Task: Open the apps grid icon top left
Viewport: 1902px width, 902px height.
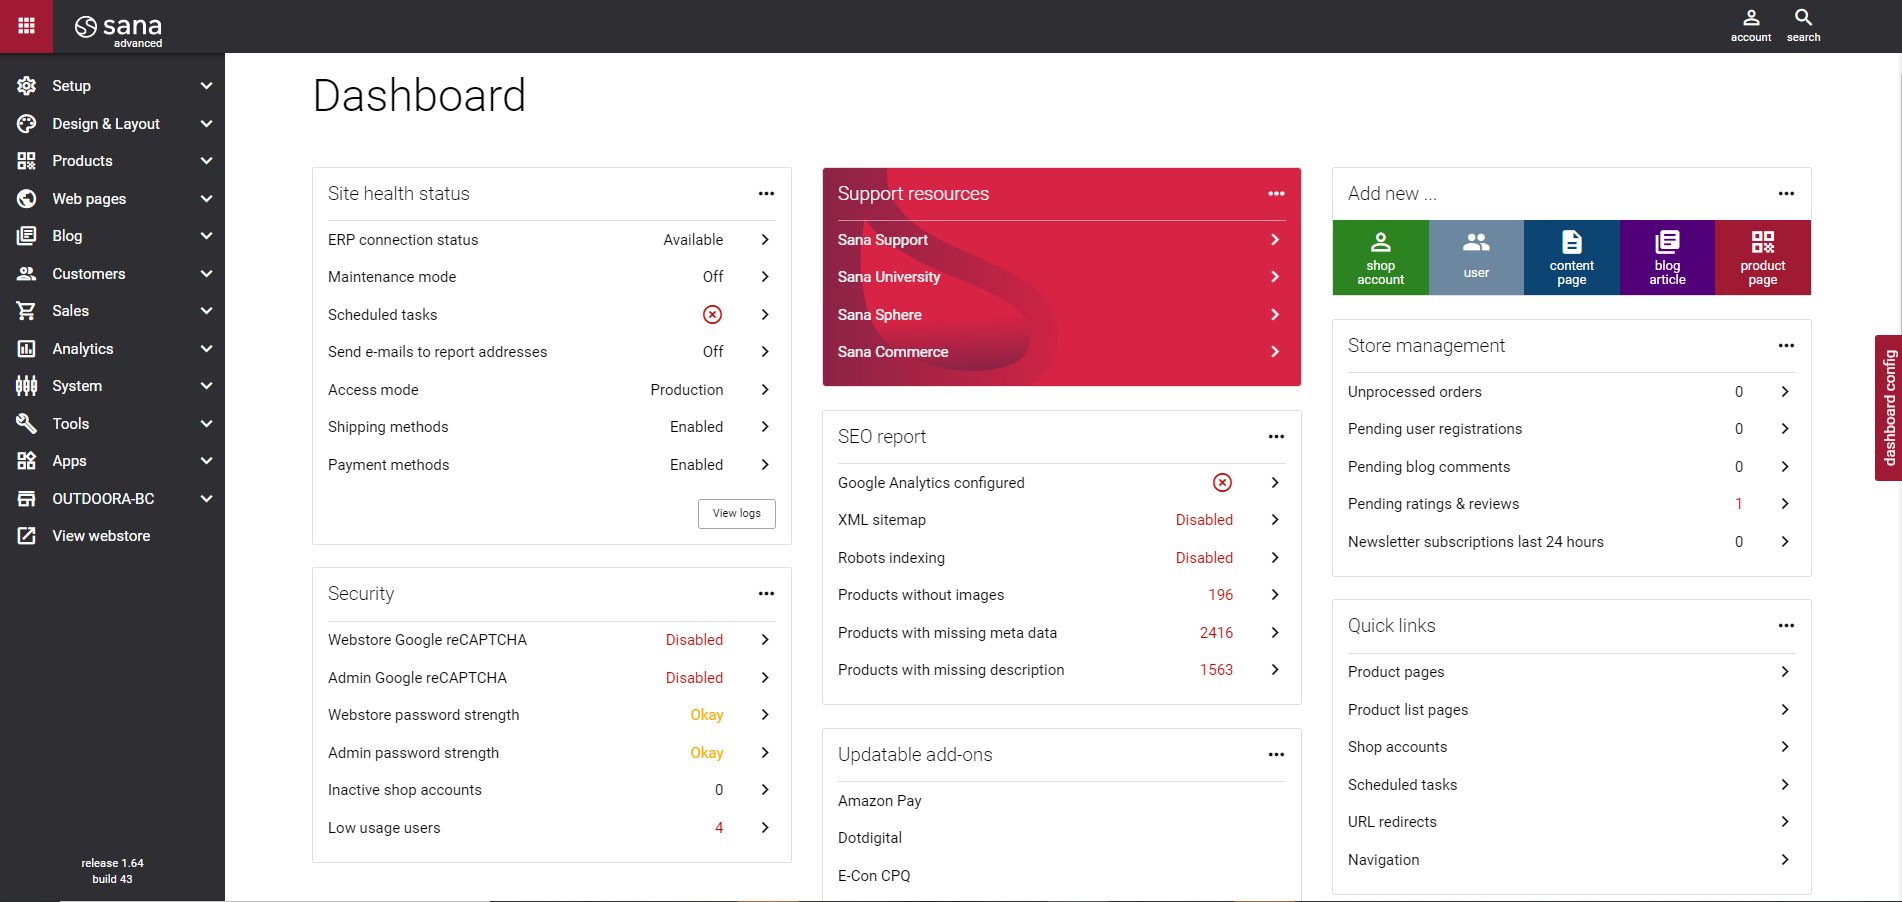Action: tap(26, 26)
